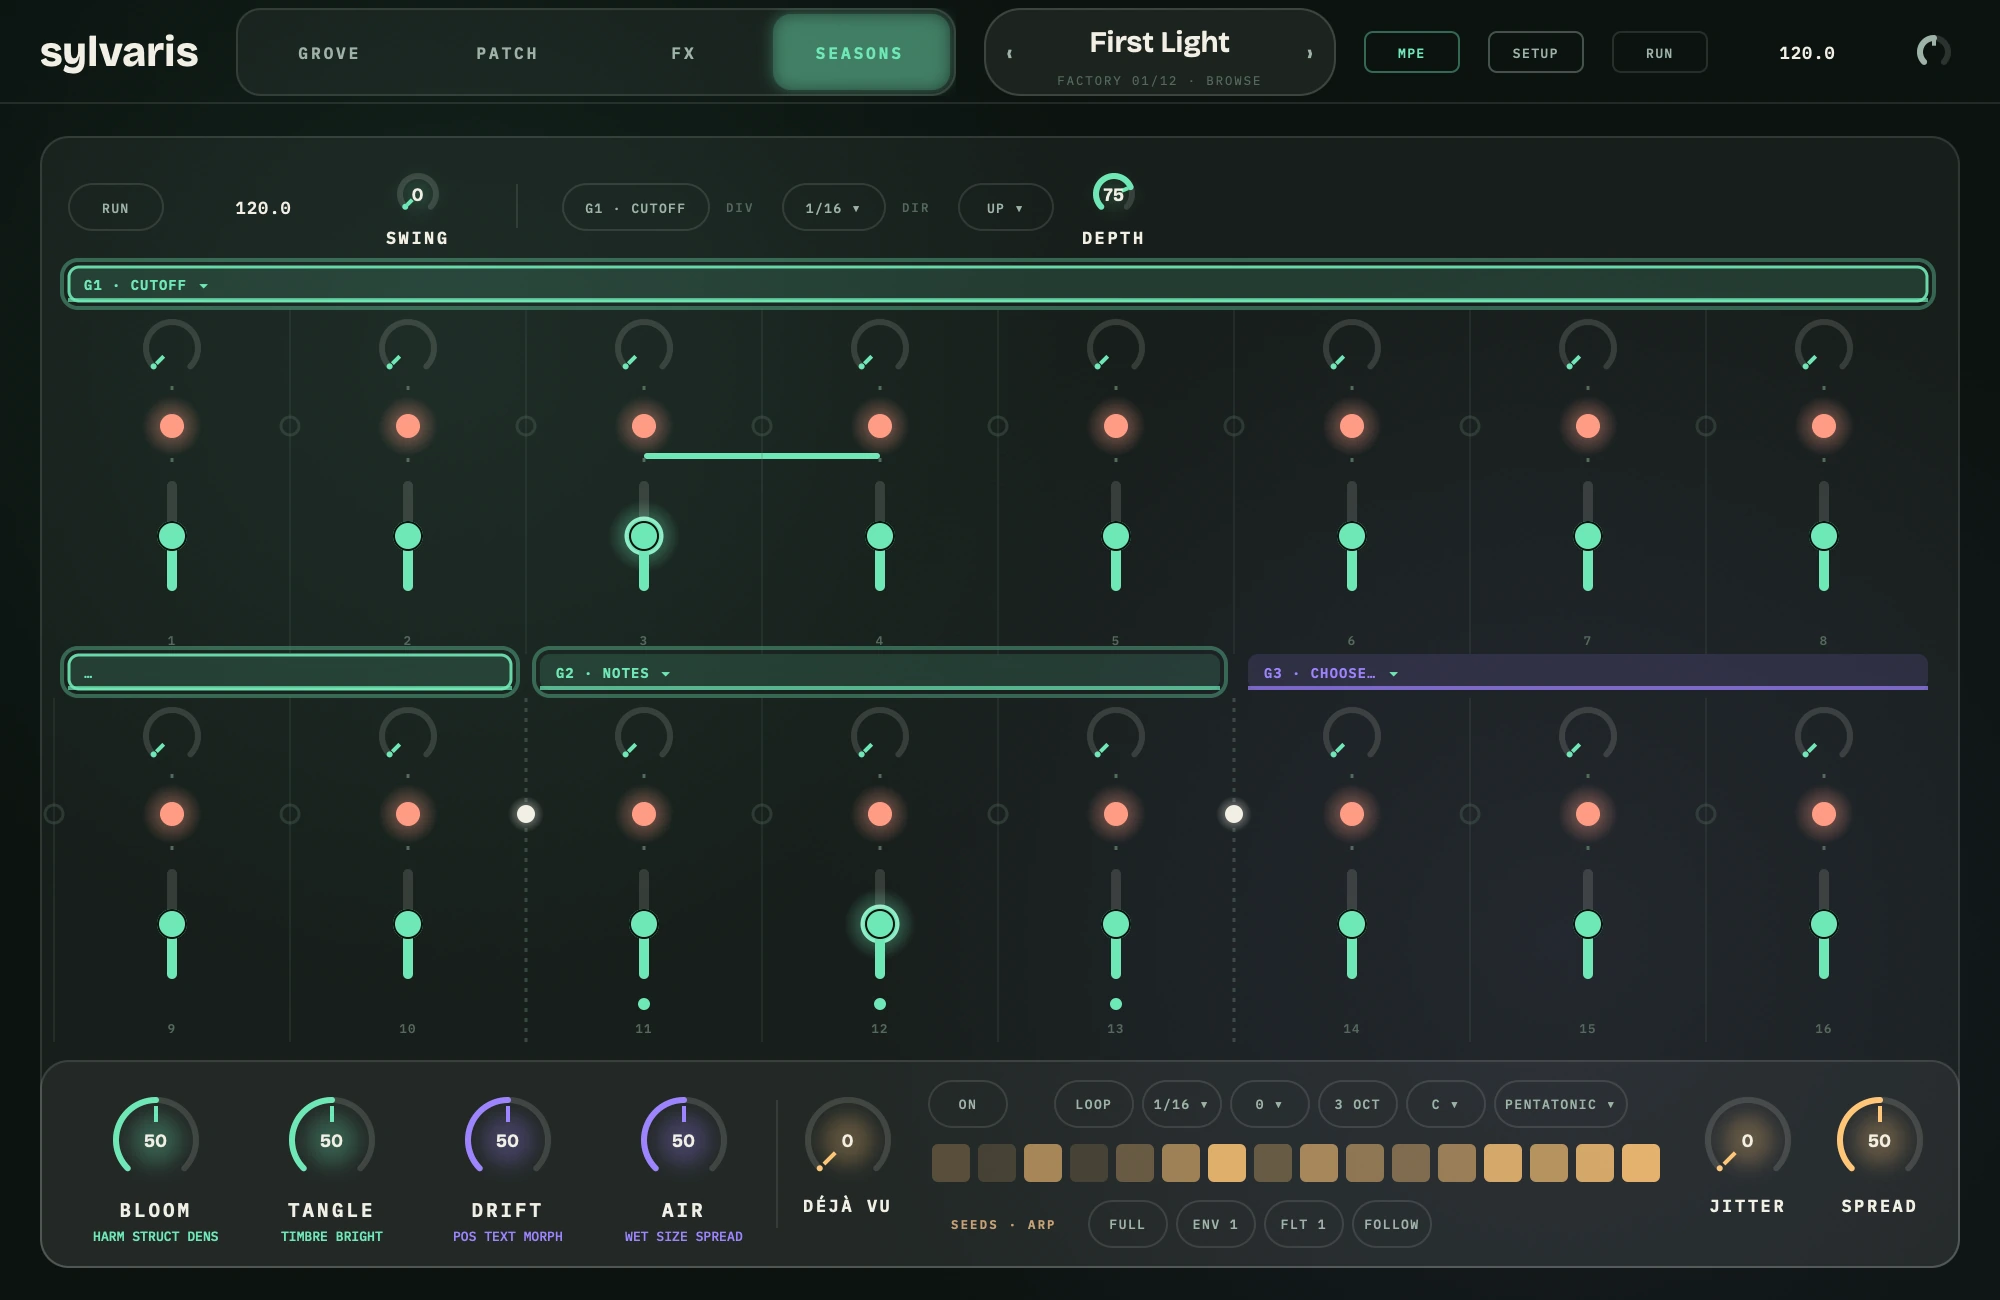Open the SETUP page
Screen dimensions: 2000x1300
click(1535, 53)
